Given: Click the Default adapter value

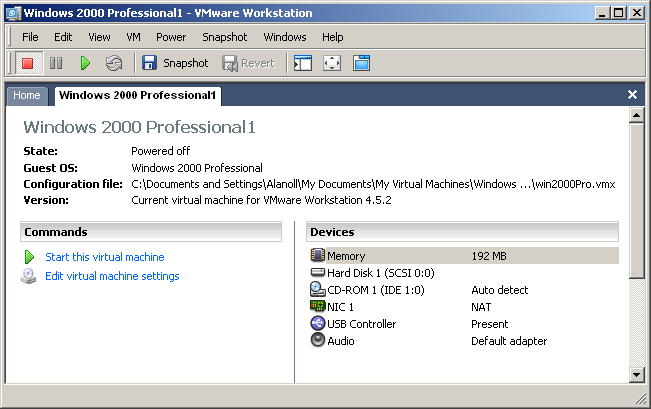Looking at the screenshot, I should coord(509,341).
